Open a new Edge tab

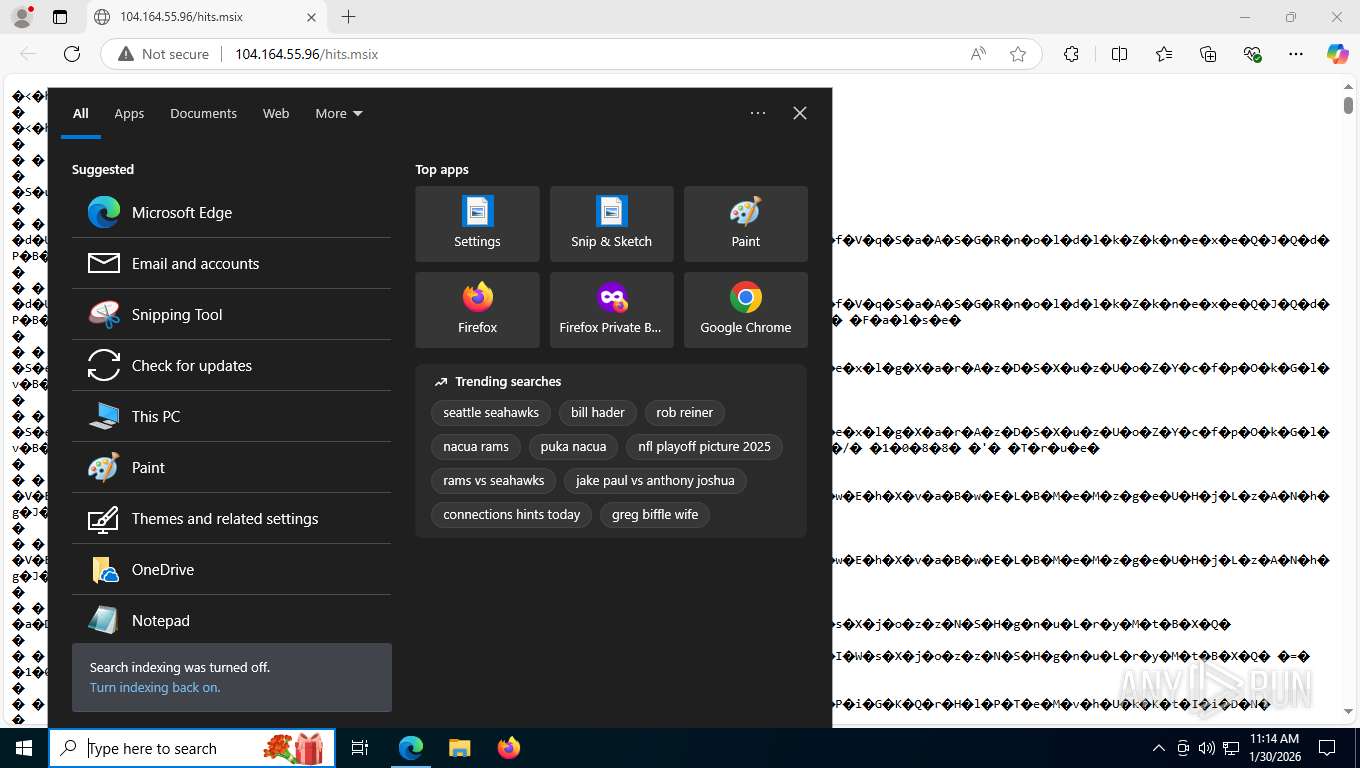pos(348,17)
